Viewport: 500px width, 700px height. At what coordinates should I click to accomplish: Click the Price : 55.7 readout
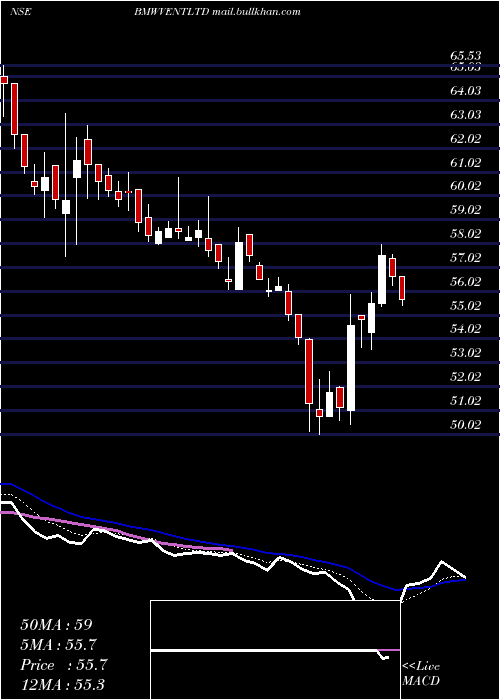click(x=64, y=665)
